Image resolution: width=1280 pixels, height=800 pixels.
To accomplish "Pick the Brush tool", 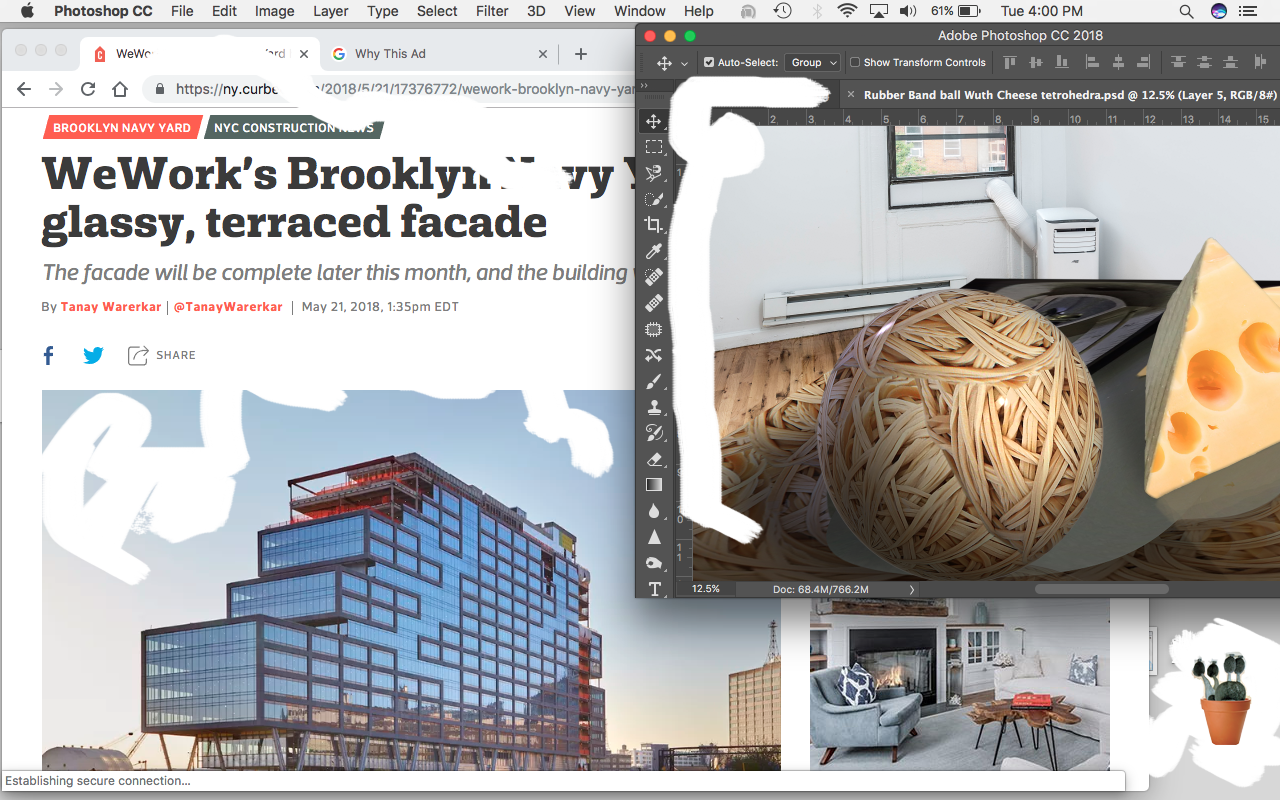I will click(653, 382).
